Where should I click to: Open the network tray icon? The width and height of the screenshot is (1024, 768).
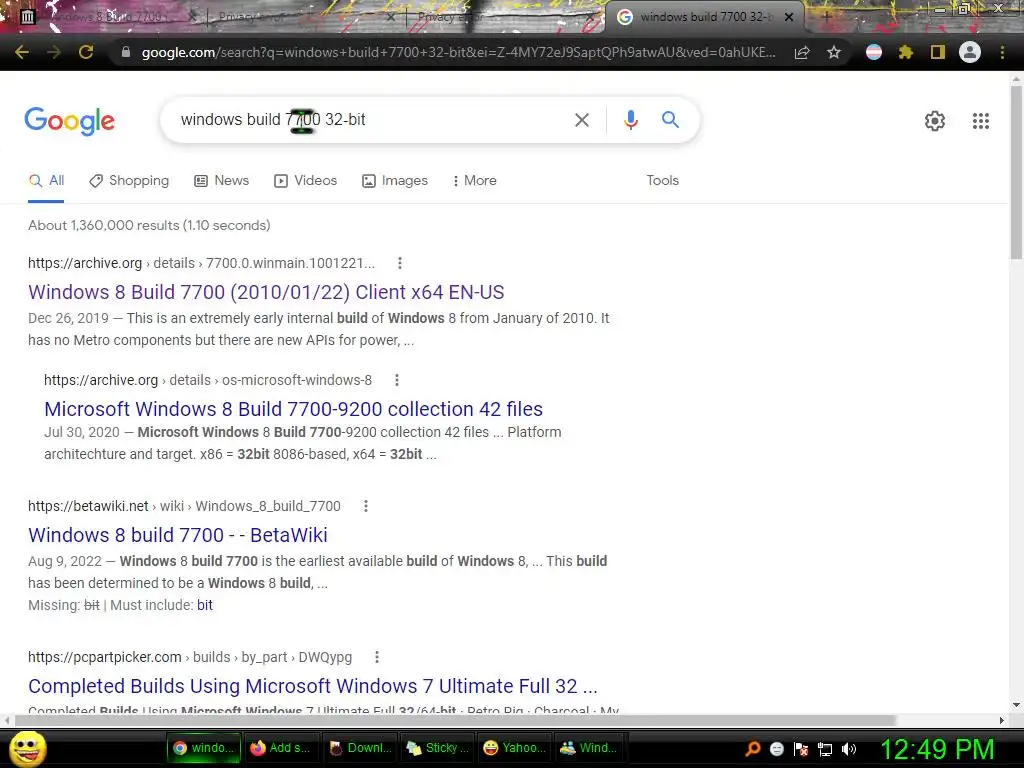tap(825, 748)
